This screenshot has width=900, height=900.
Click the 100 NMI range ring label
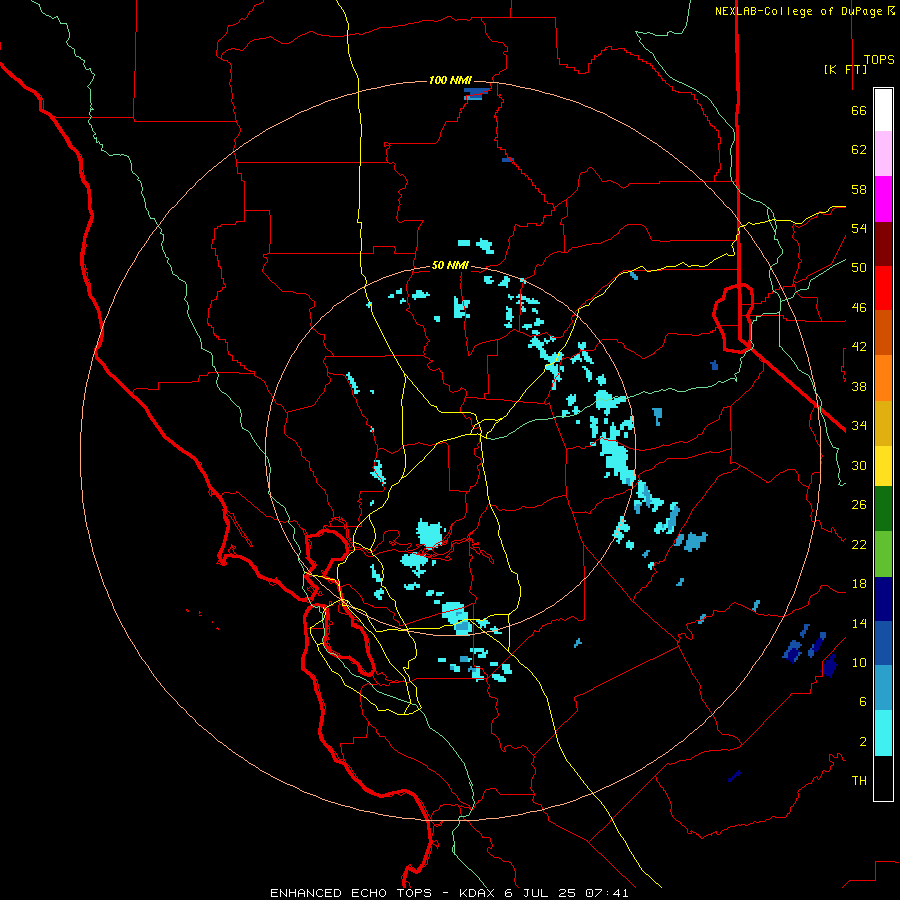(x=450, y=80)
